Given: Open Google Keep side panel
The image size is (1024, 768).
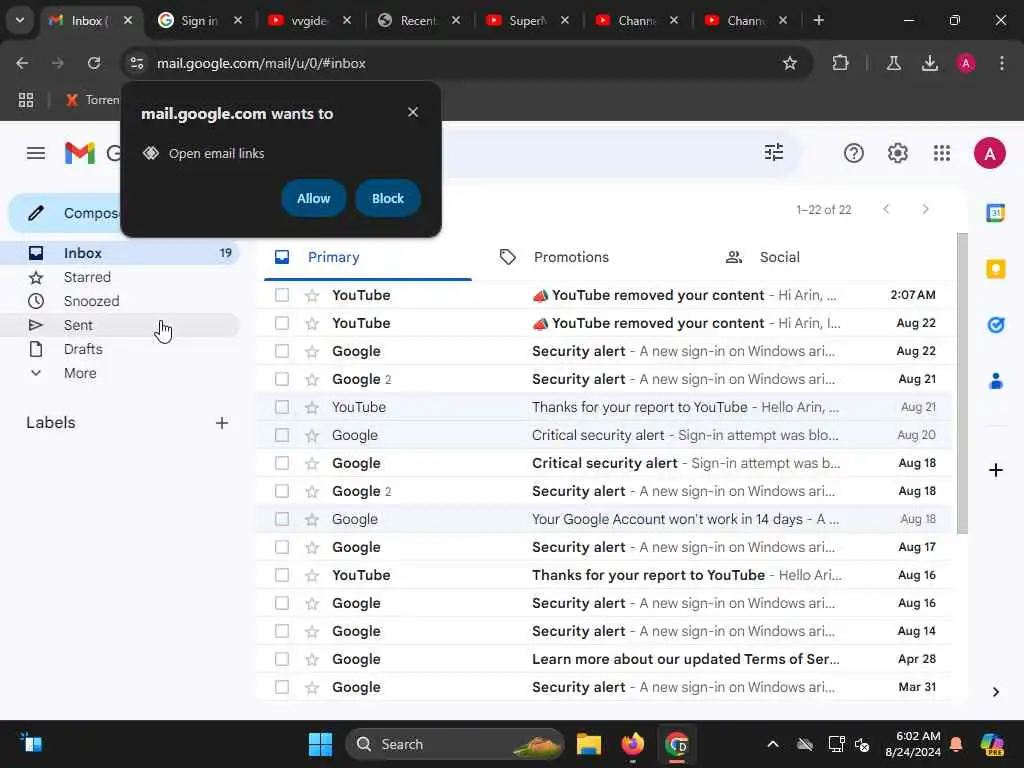Looking at the screenshot, I should 995,268.
